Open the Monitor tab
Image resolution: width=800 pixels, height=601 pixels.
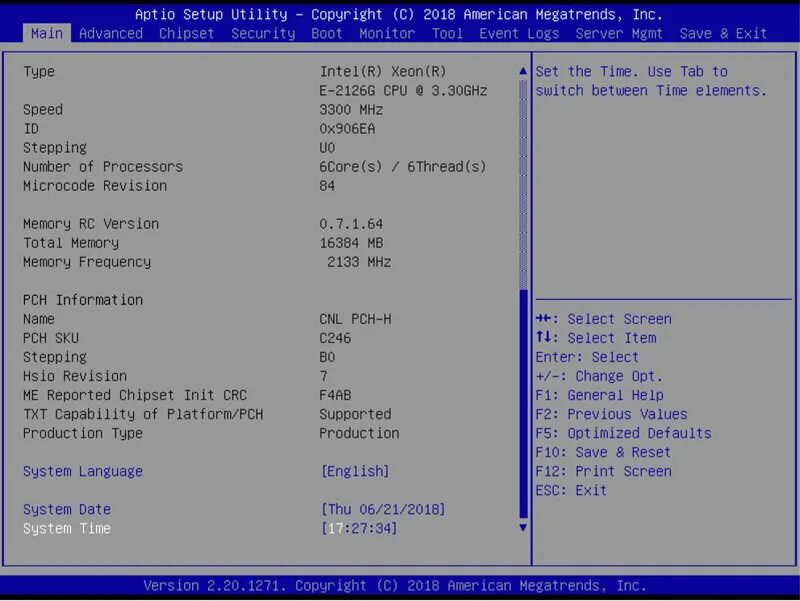(x=387, y=34)
